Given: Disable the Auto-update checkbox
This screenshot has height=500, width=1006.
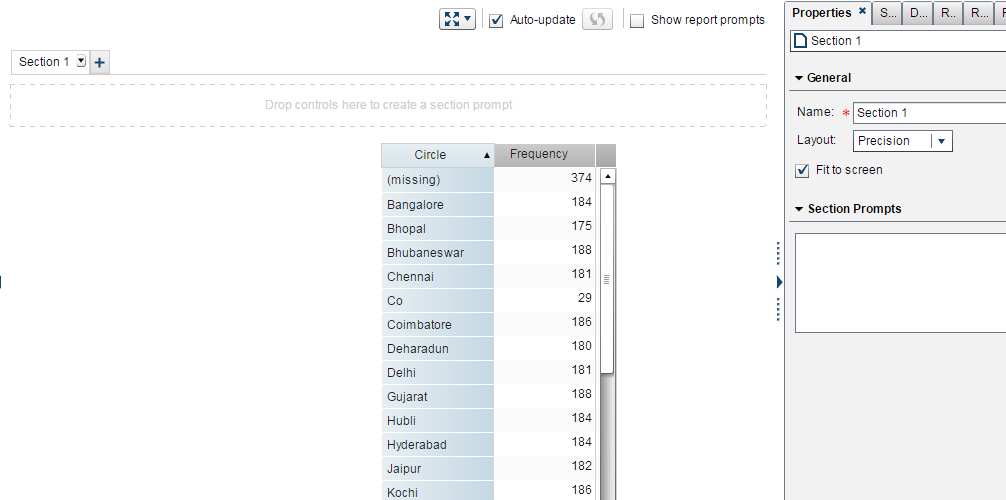Looking at the screenshot, I should (497, 20).
